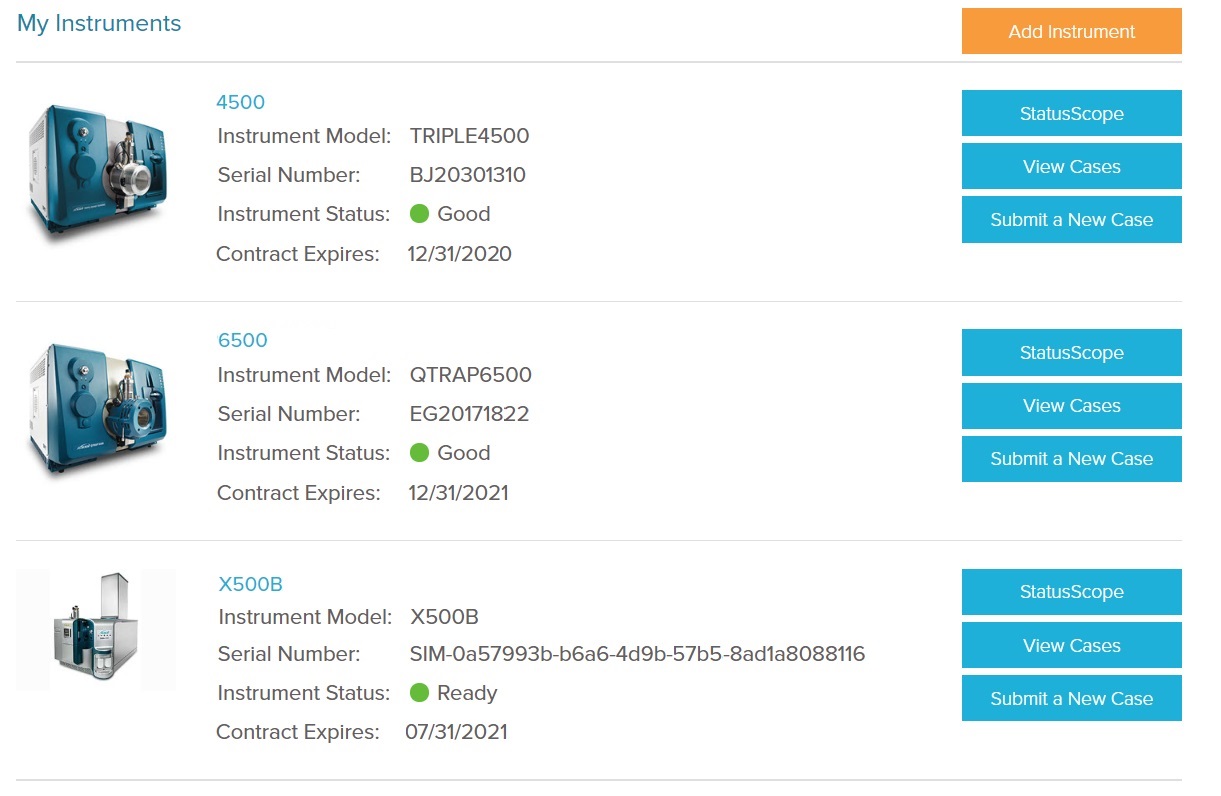Click the X500B instrument thumbnail image
Screen dimensions: 1221x796
click(x=97, y=631)
